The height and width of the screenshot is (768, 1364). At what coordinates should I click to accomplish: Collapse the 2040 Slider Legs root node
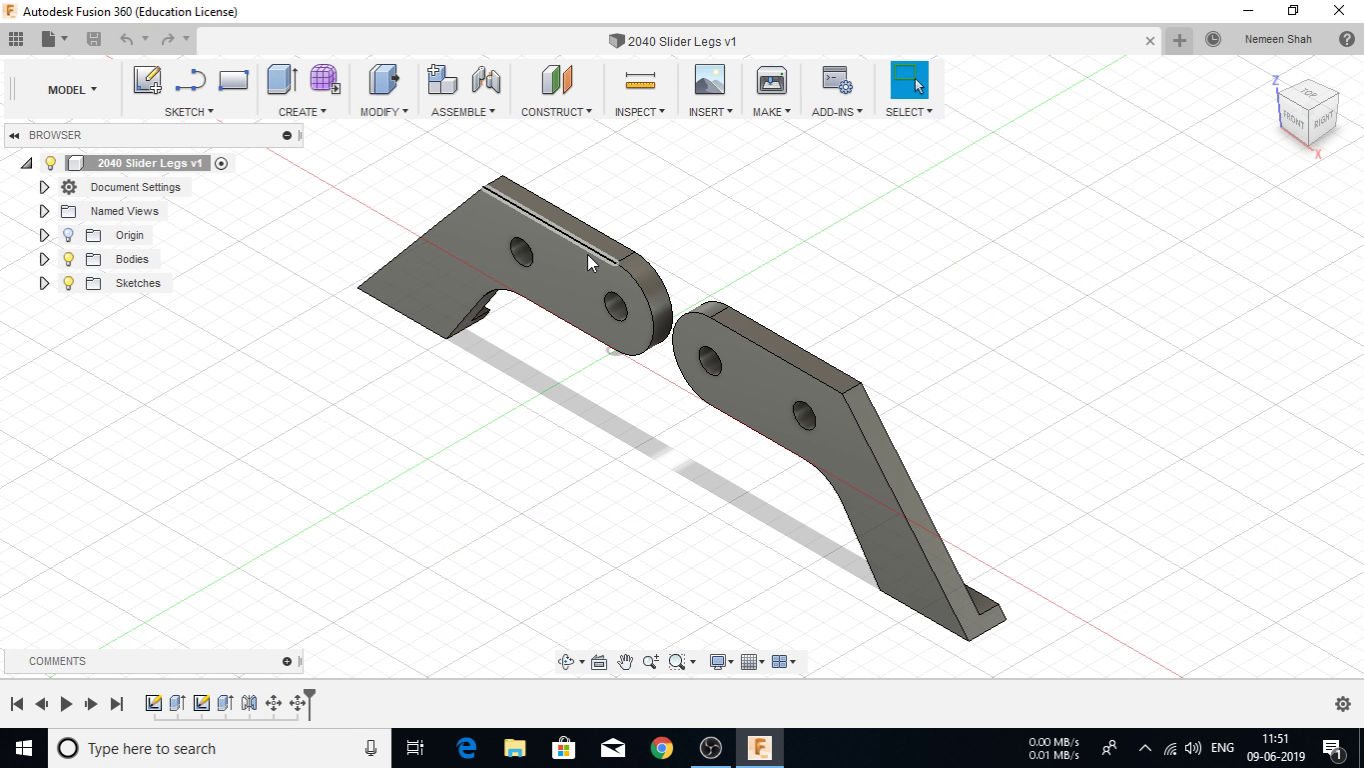(27, 163)
